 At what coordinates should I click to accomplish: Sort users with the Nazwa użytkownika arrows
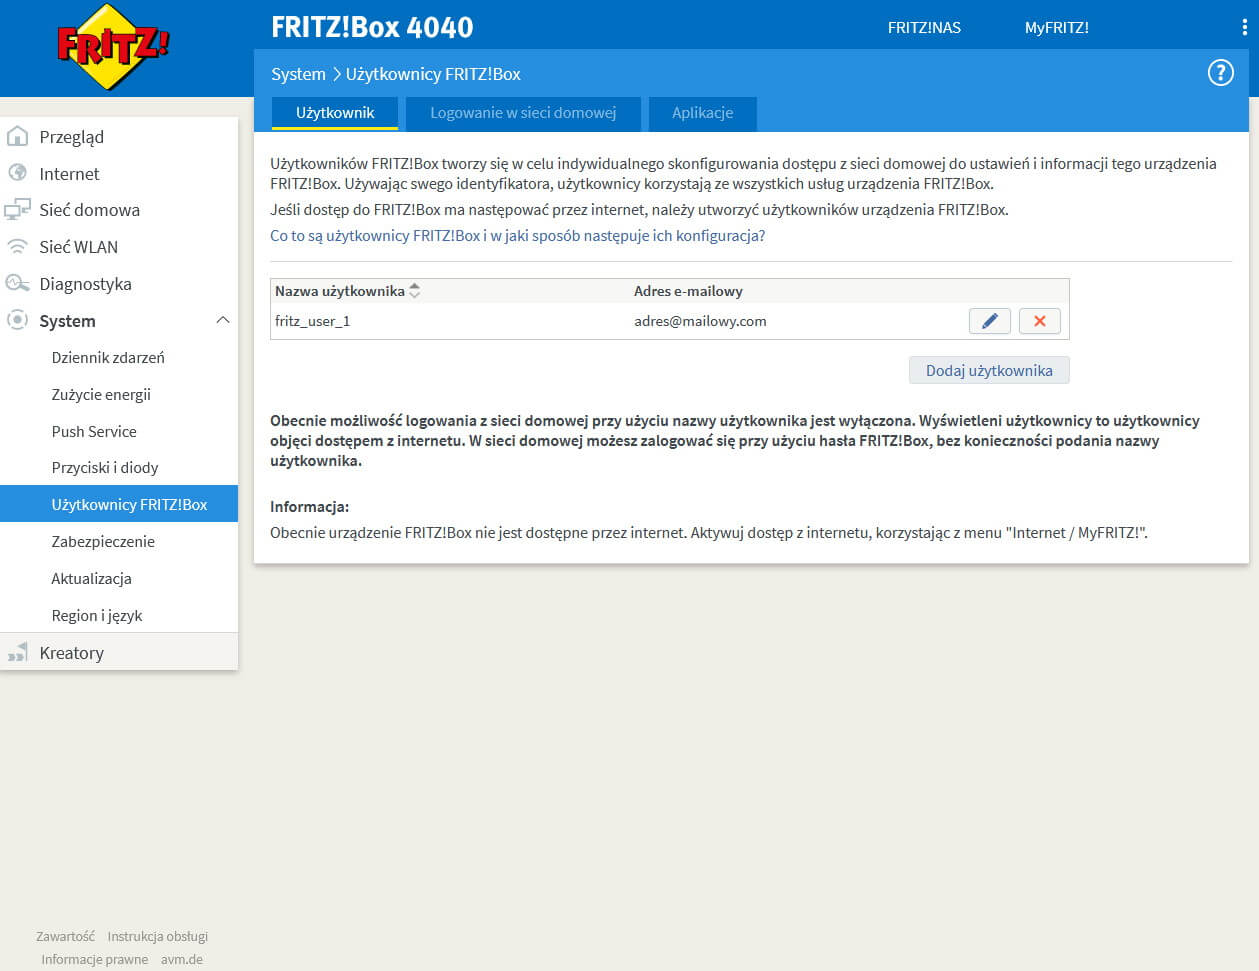click(x=414, y=291)
